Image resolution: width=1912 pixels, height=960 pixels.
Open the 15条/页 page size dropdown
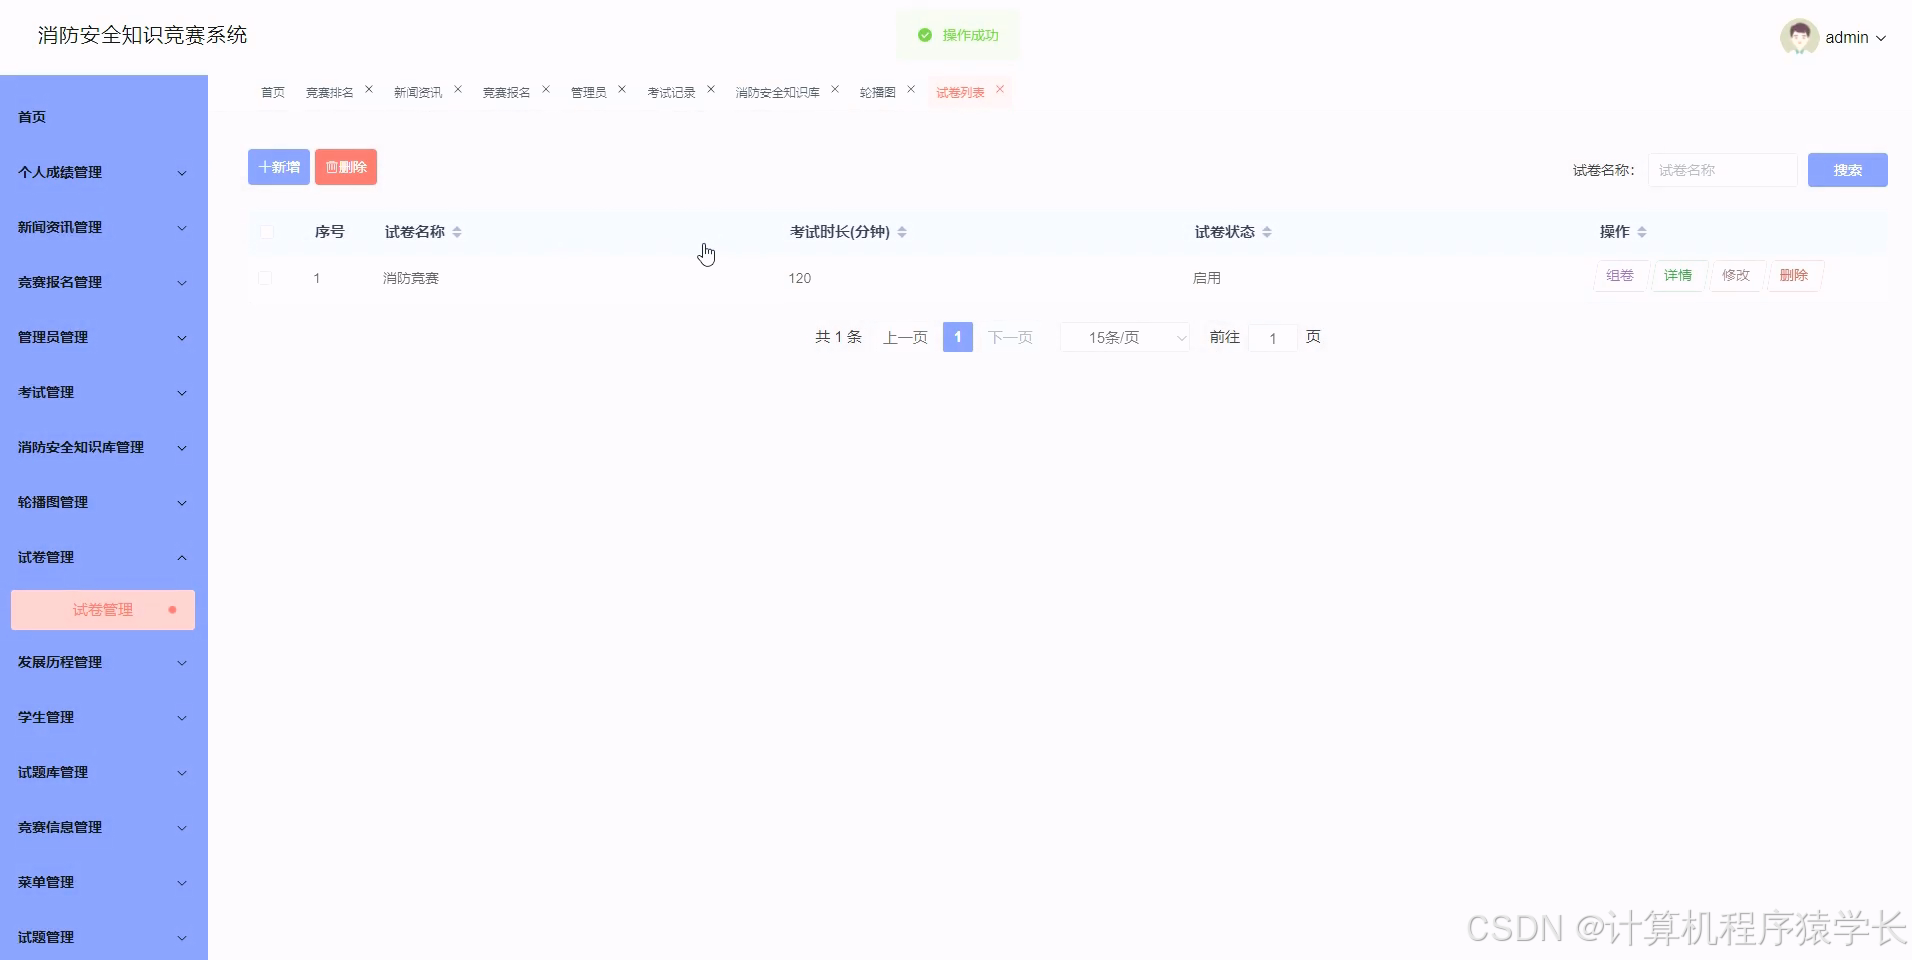tap(1125, 338)
